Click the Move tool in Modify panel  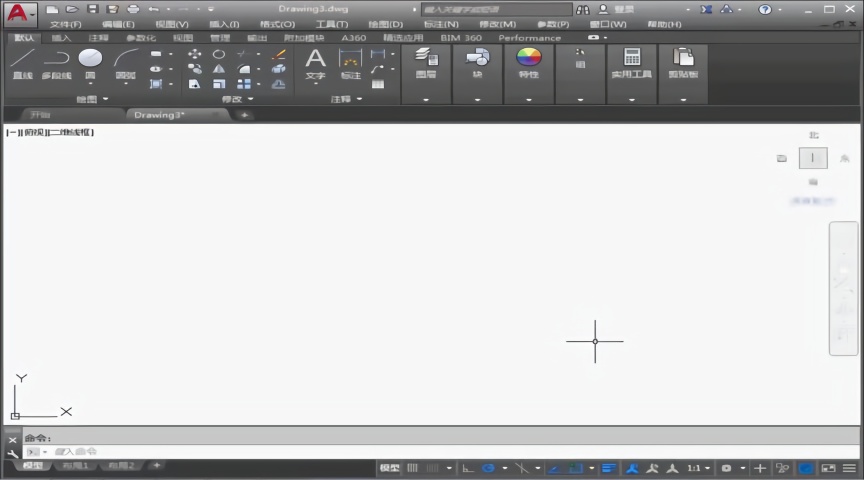pos(195,54)
